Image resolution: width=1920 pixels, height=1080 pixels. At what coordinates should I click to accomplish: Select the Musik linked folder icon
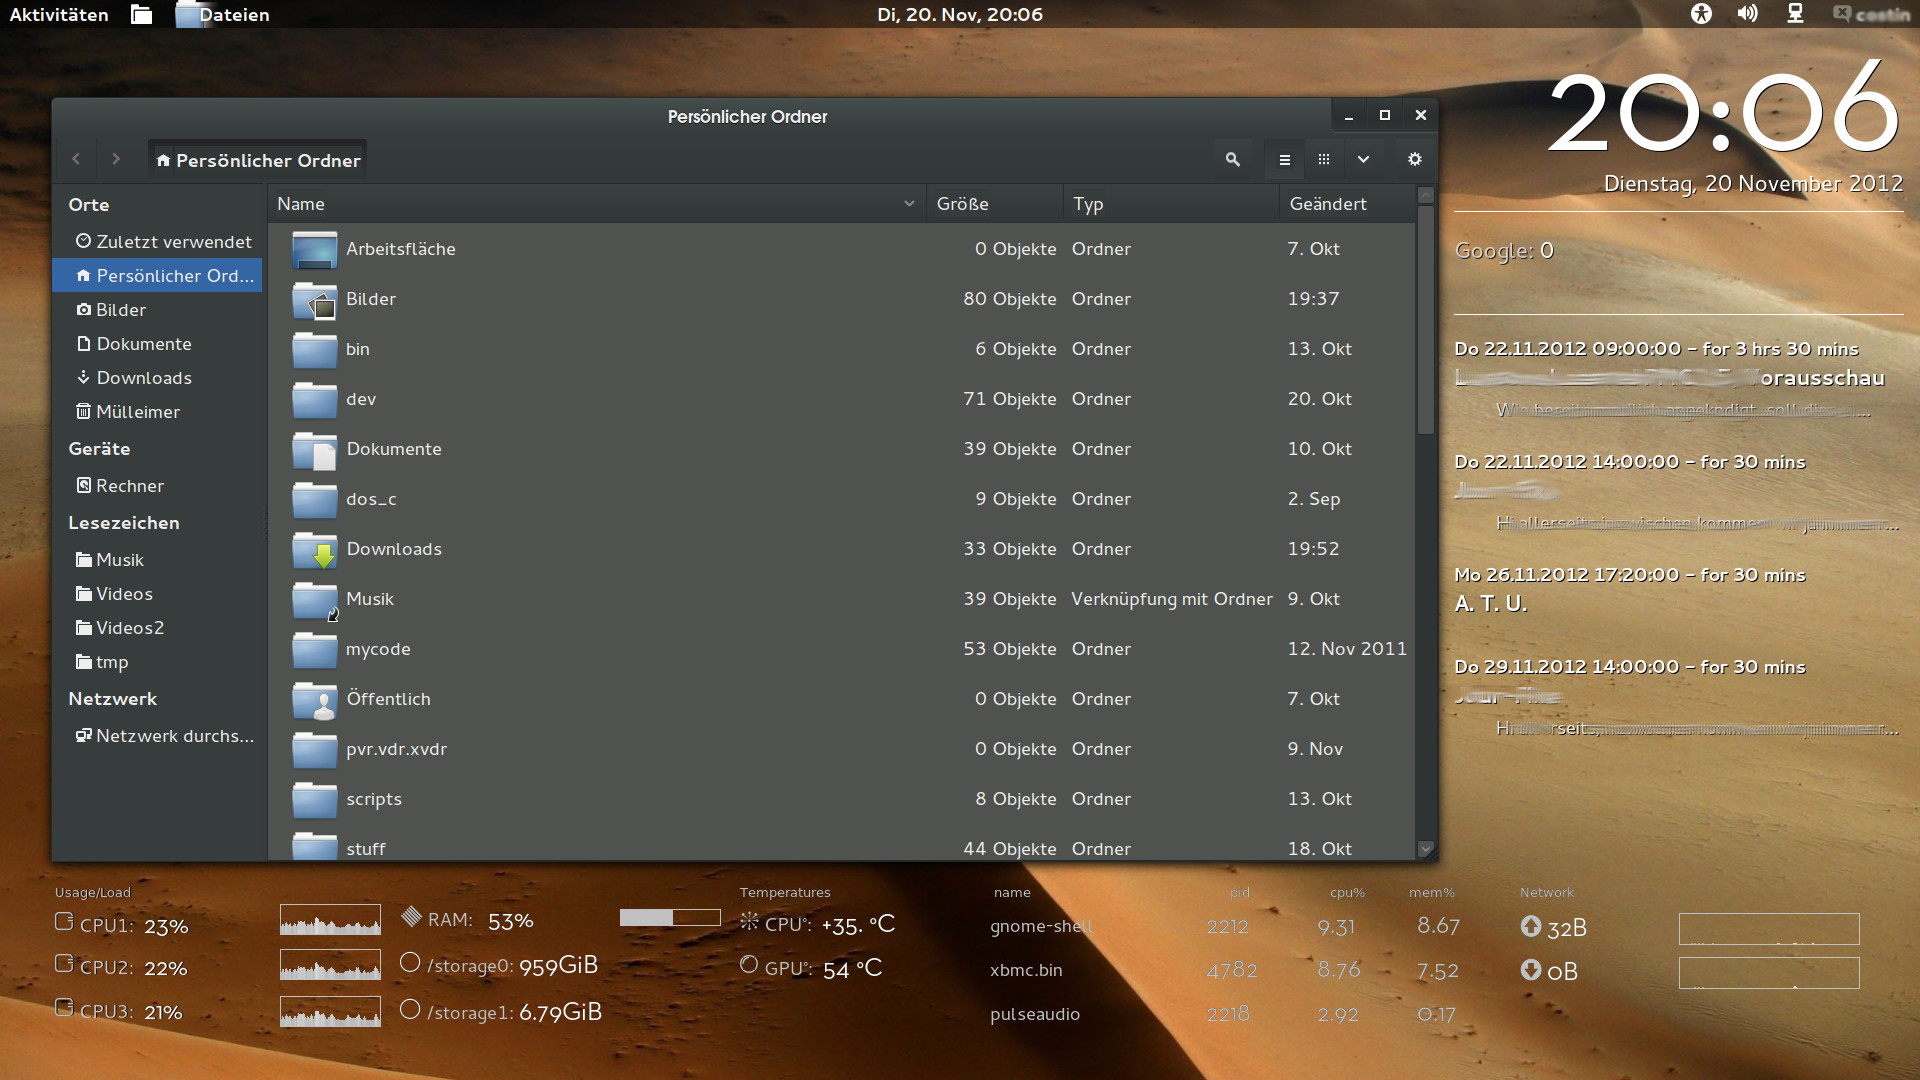tap(315, 600)
